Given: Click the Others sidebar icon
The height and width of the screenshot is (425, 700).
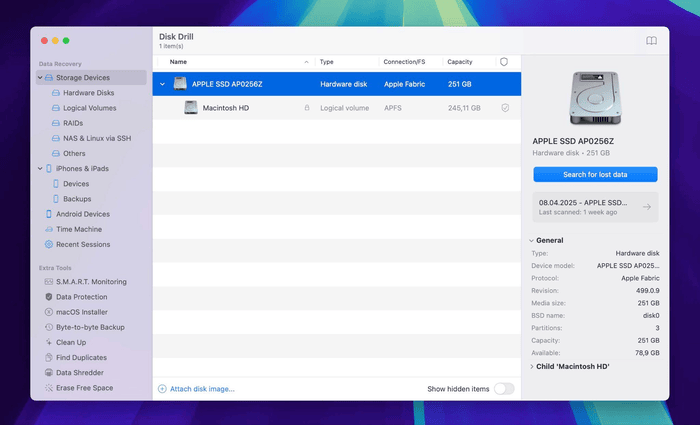Looking at the screenshot, I should [x=56, y=154].
